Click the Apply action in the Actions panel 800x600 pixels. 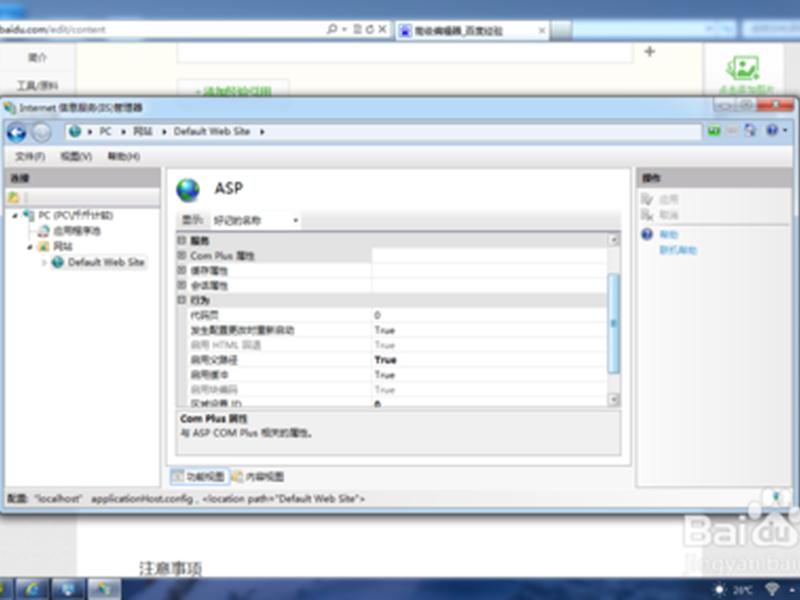coord(668,199)
